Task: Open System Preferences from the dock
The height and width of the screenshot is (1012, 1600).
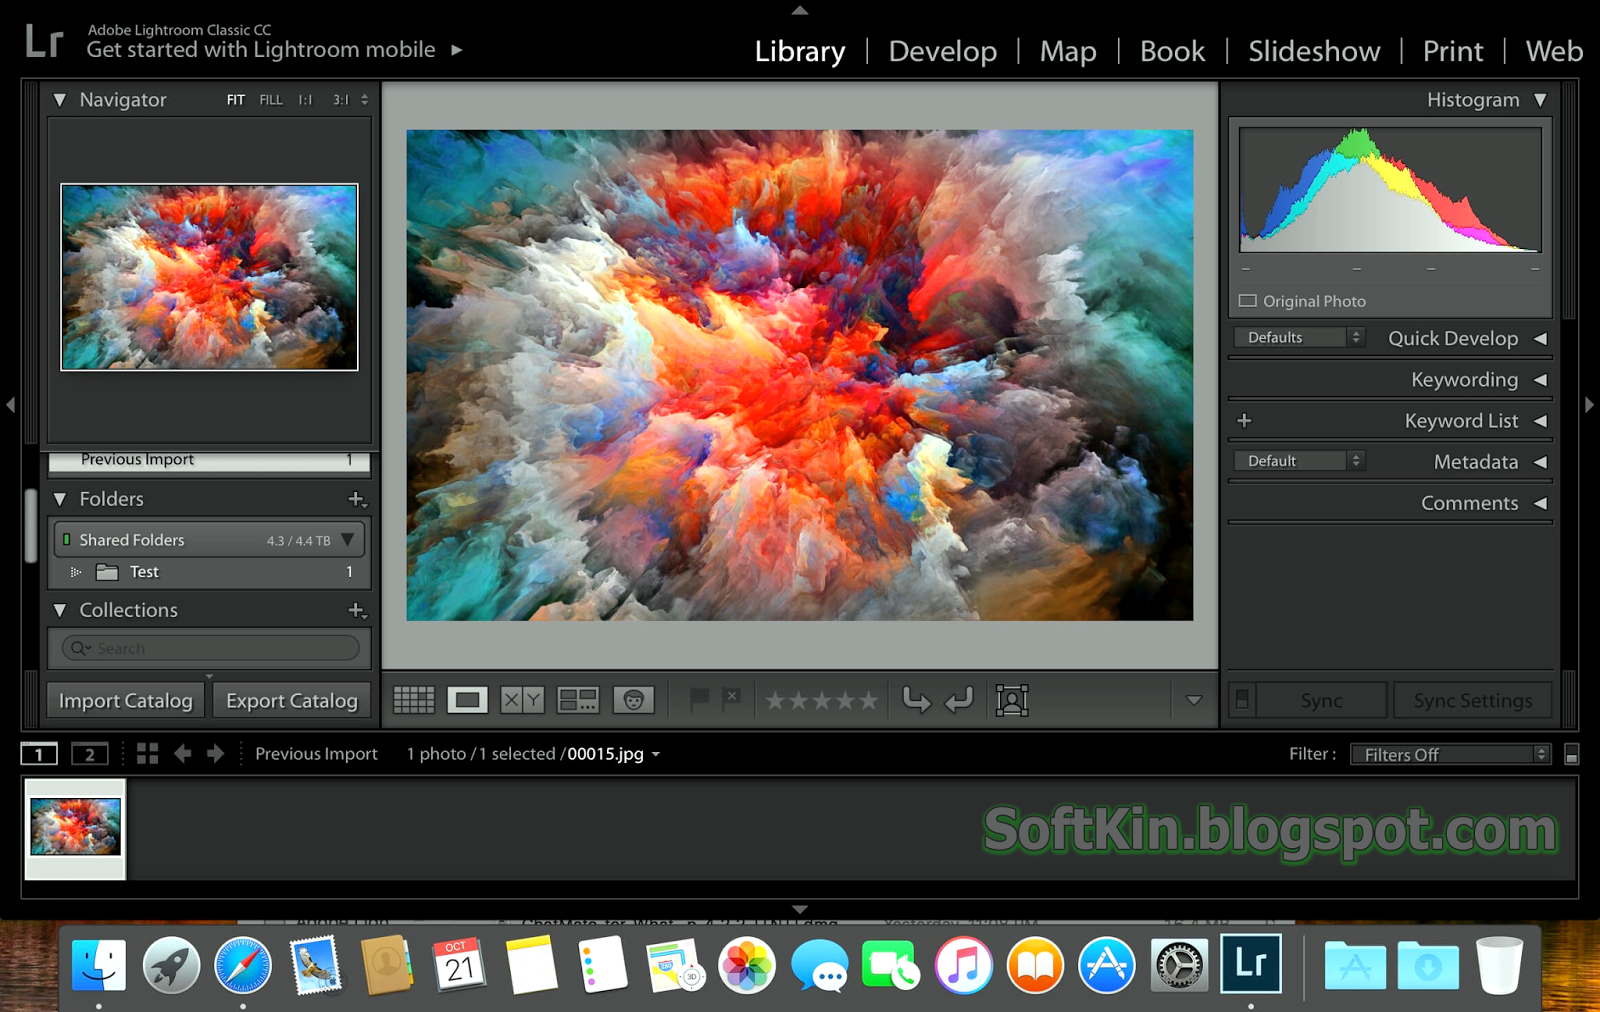Action: tap(1179, 966)
